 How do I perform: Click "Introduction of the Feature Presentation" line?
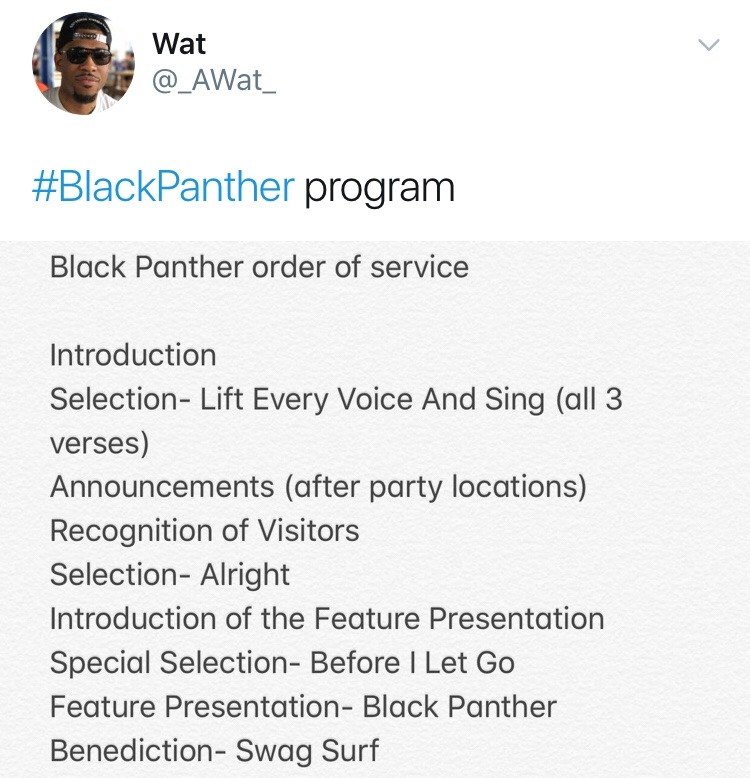[x=326, y=618]
